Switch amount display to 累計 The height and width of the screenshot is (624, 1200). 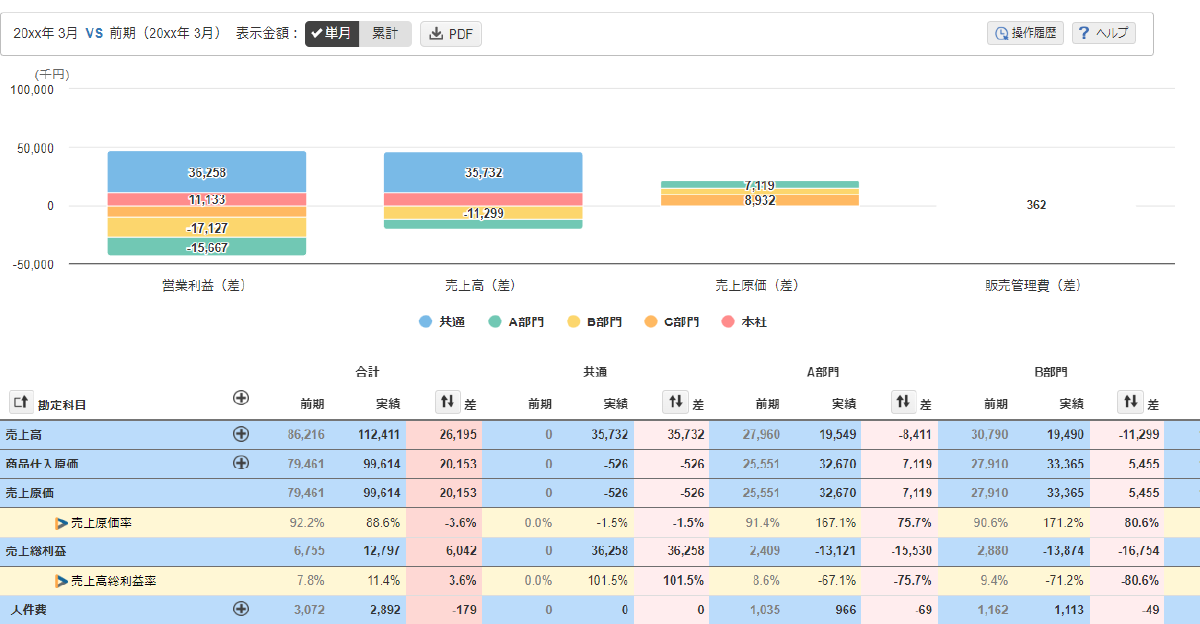(385, 34)
